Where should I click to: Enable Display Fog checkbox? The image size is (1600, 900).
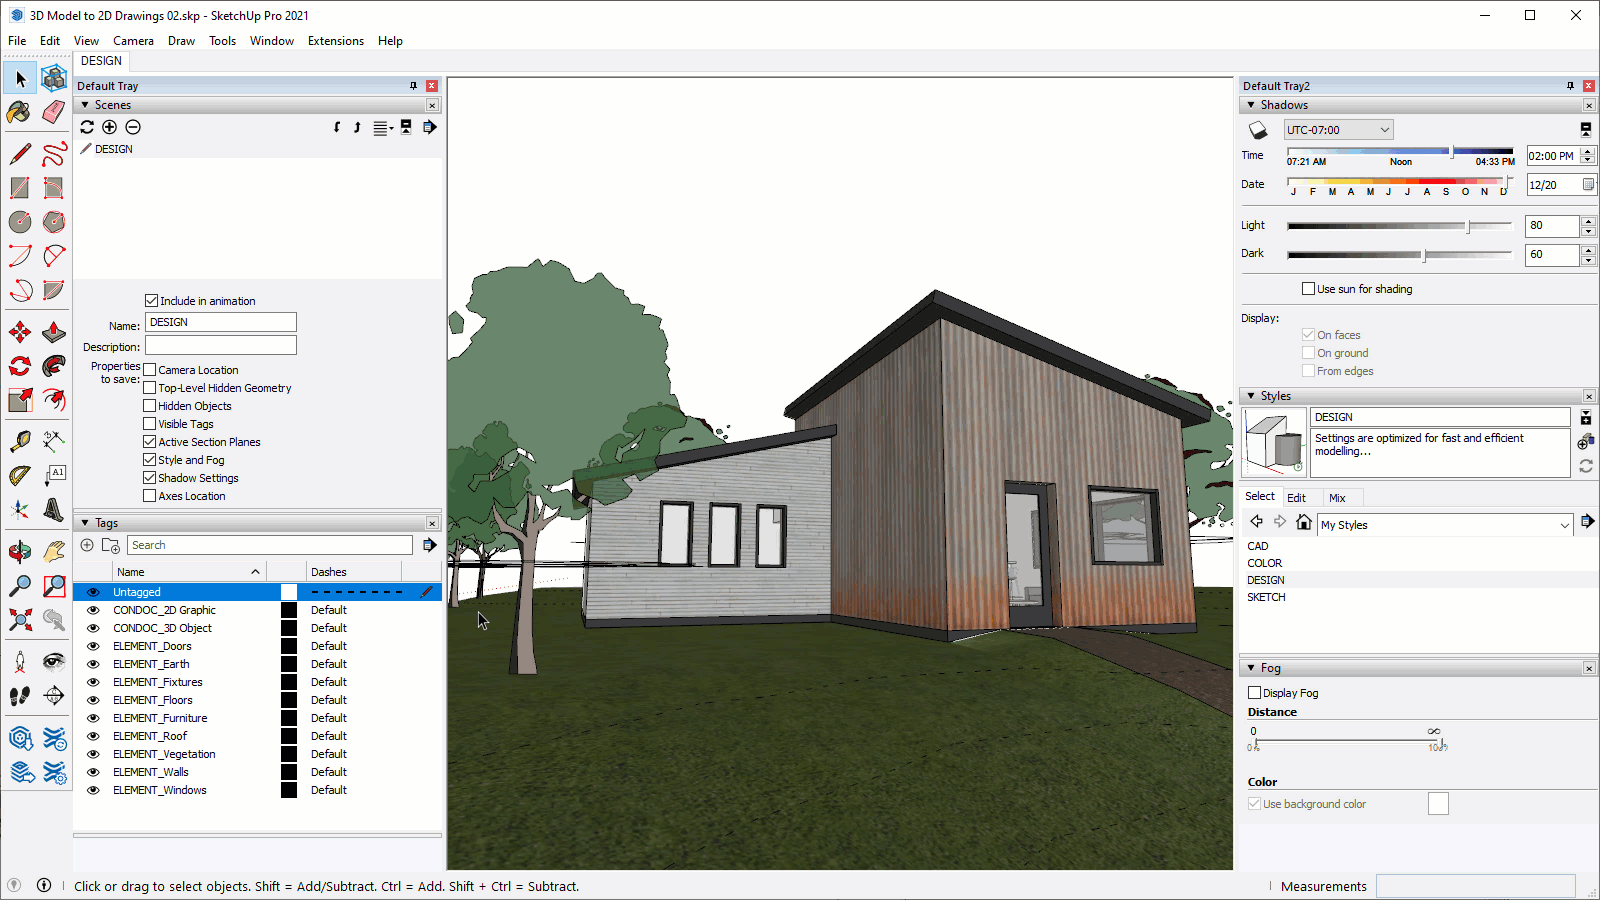pyautogui.click(x=1254, y=693)
